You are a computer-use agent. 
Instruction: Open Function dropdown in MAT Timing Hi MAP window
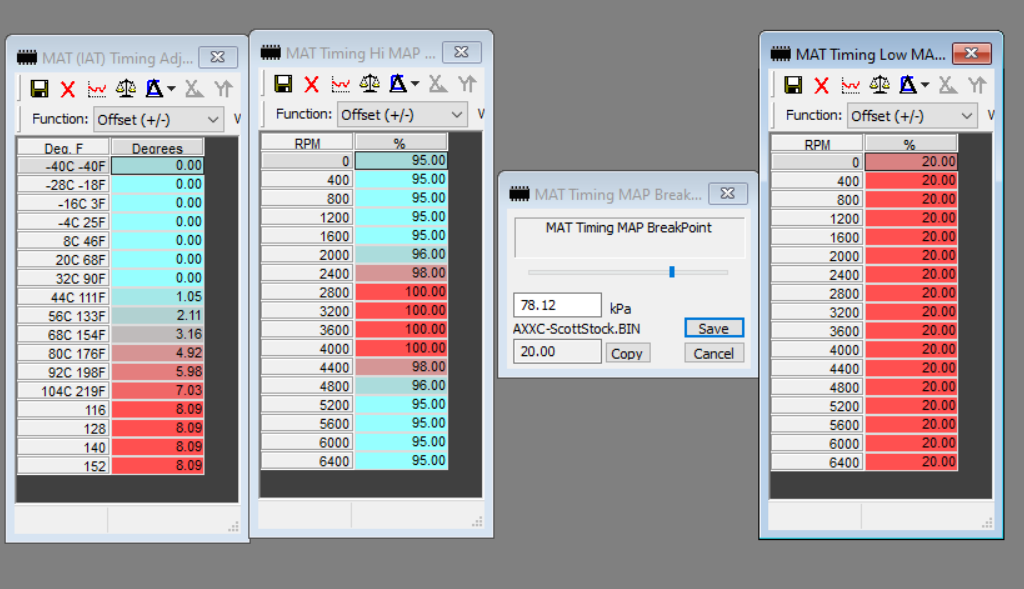[x=402, y=115]
